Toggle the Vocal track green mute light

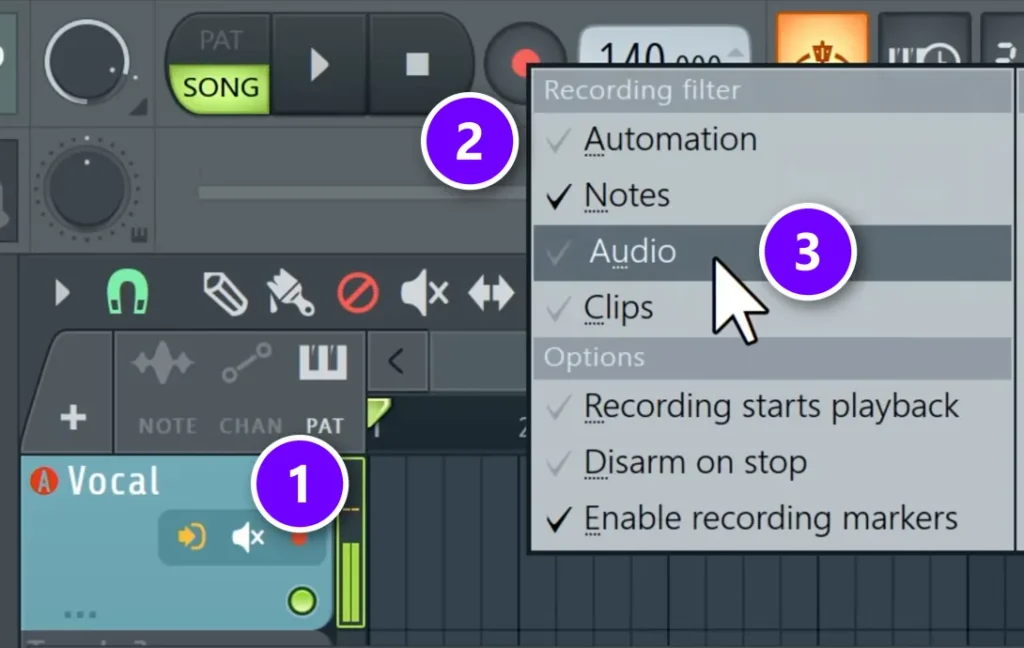pos(302,600)
